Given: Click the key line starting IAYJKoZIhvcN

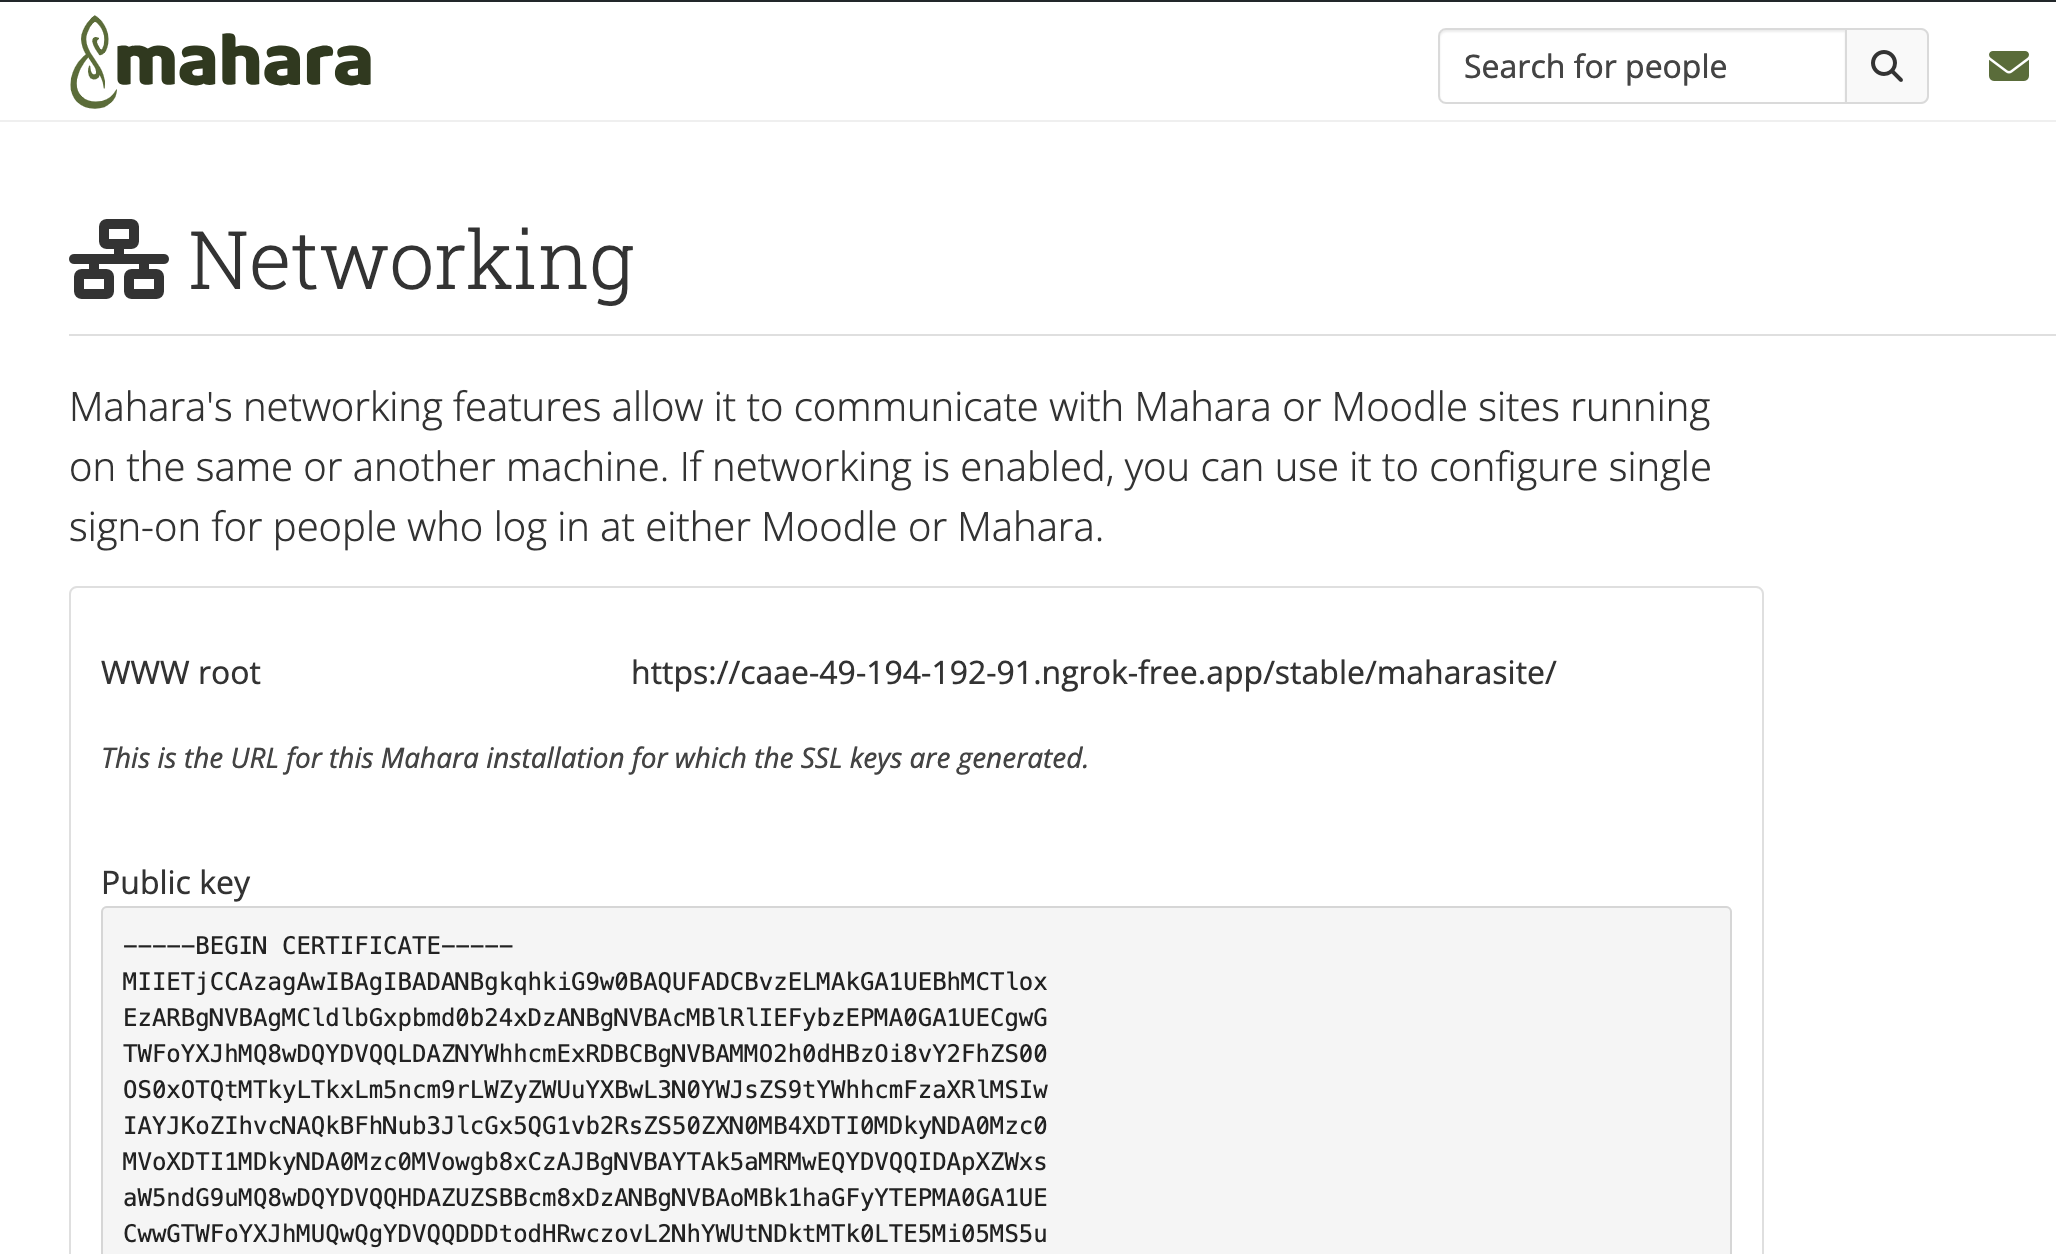Looking at the screenshot, I should coord(585,1126).
